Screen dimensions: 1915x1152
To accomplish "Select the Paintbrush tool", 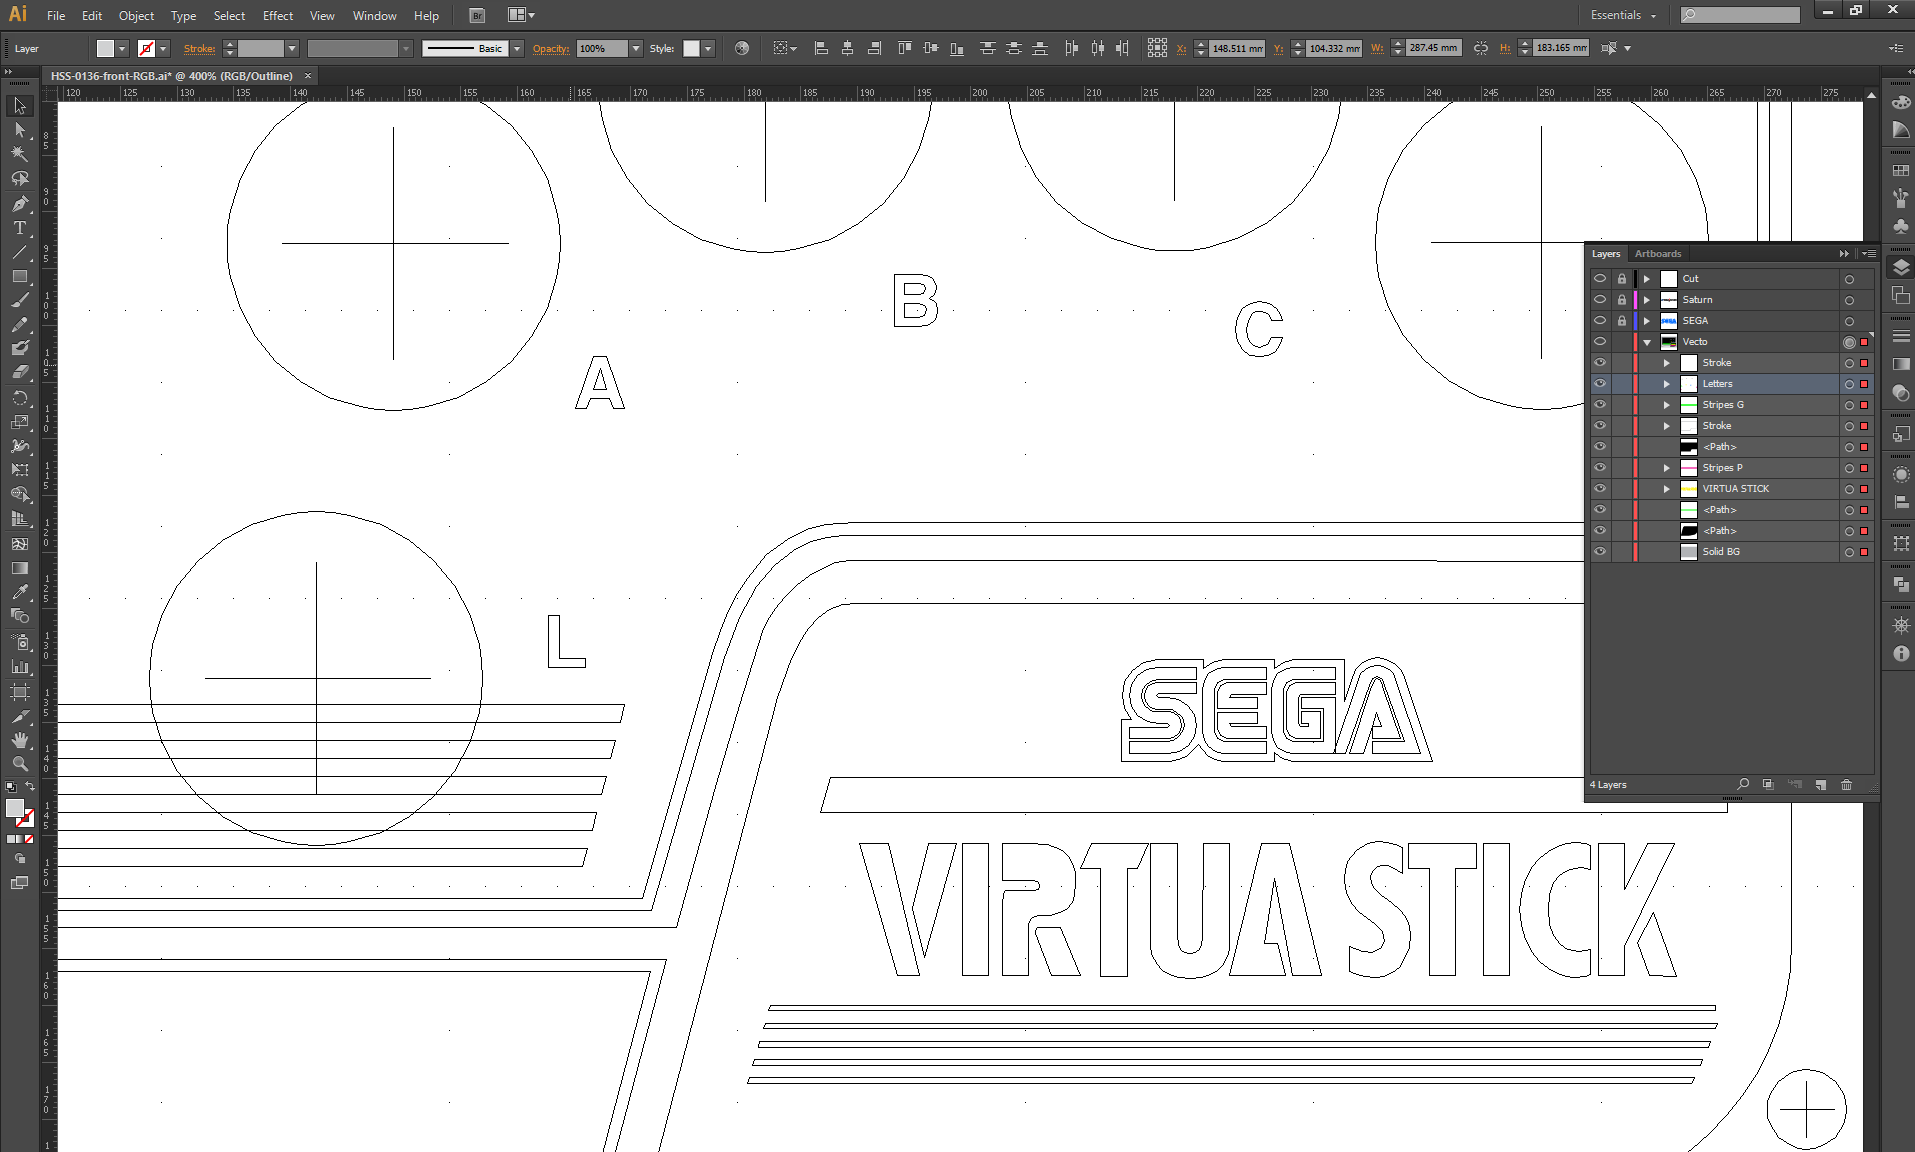I will pyautogui.click(x=20, y=300).
